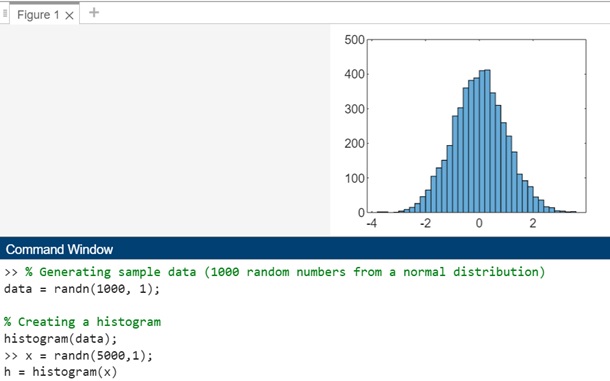
Task: Click the comment '% Creating a histogram'
Action: [82, 322]
